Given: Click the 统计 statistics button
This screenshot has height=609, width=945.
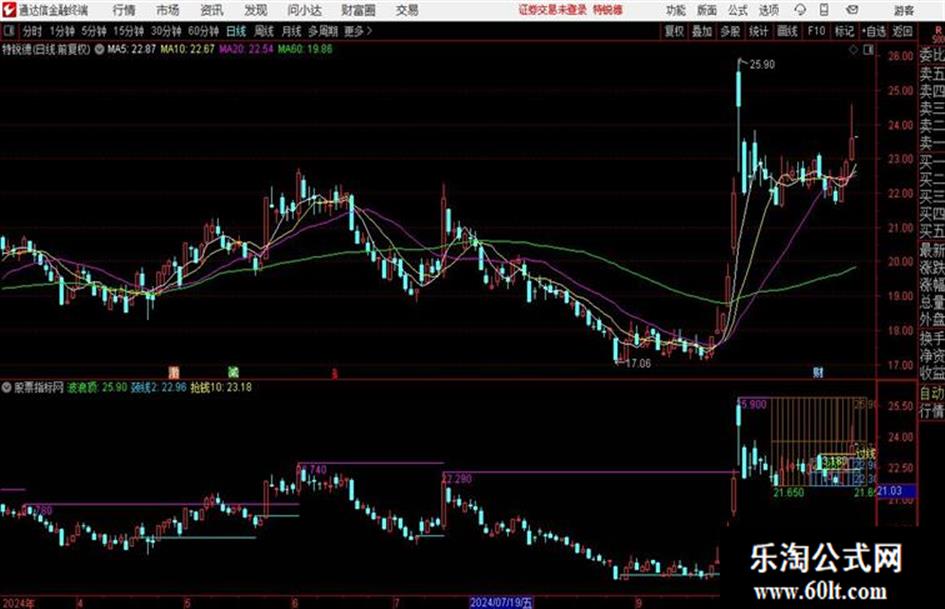Looking at the screenshot, I should coord(759,31).
